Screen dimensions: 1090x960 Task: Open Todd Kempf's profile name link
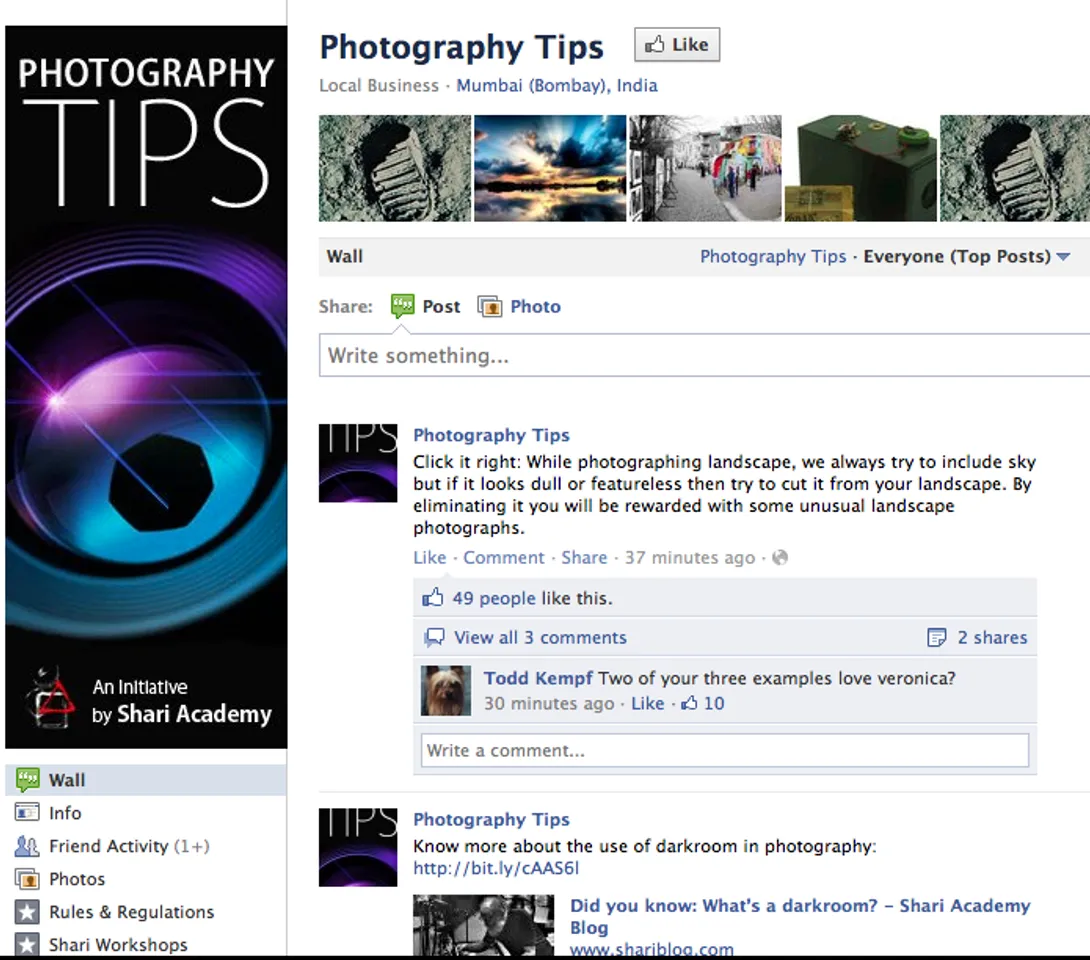539,678
